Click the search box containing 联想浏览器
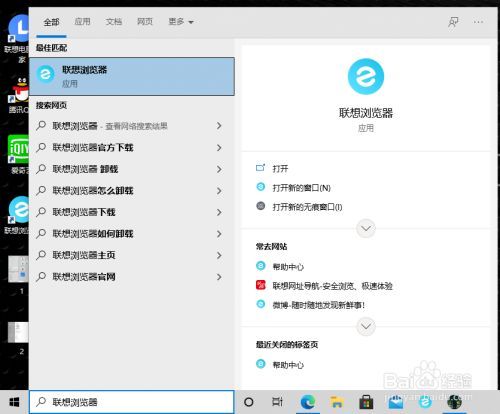 click(x=132, y=402)
